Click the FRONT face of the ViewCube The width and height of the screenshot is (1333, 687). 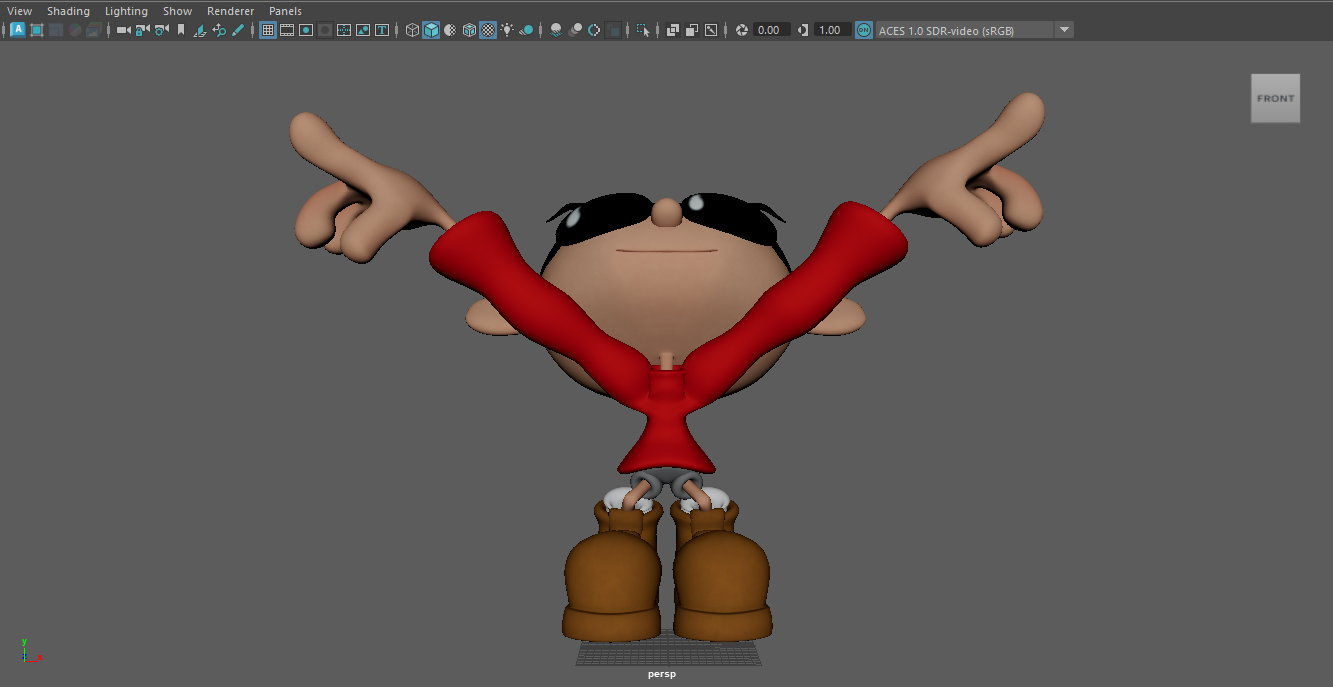(x=1275, y=98)
